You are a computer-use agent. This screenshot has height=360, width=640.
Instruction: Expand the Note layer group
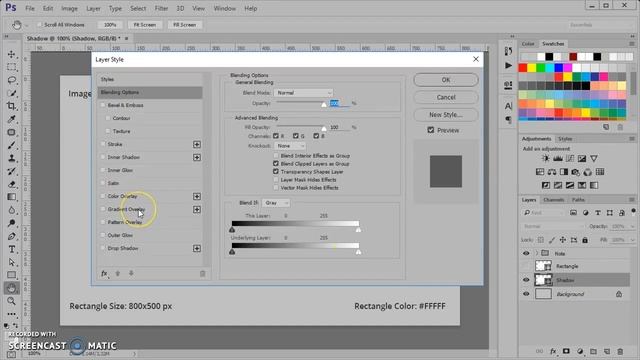pos(537,253)
